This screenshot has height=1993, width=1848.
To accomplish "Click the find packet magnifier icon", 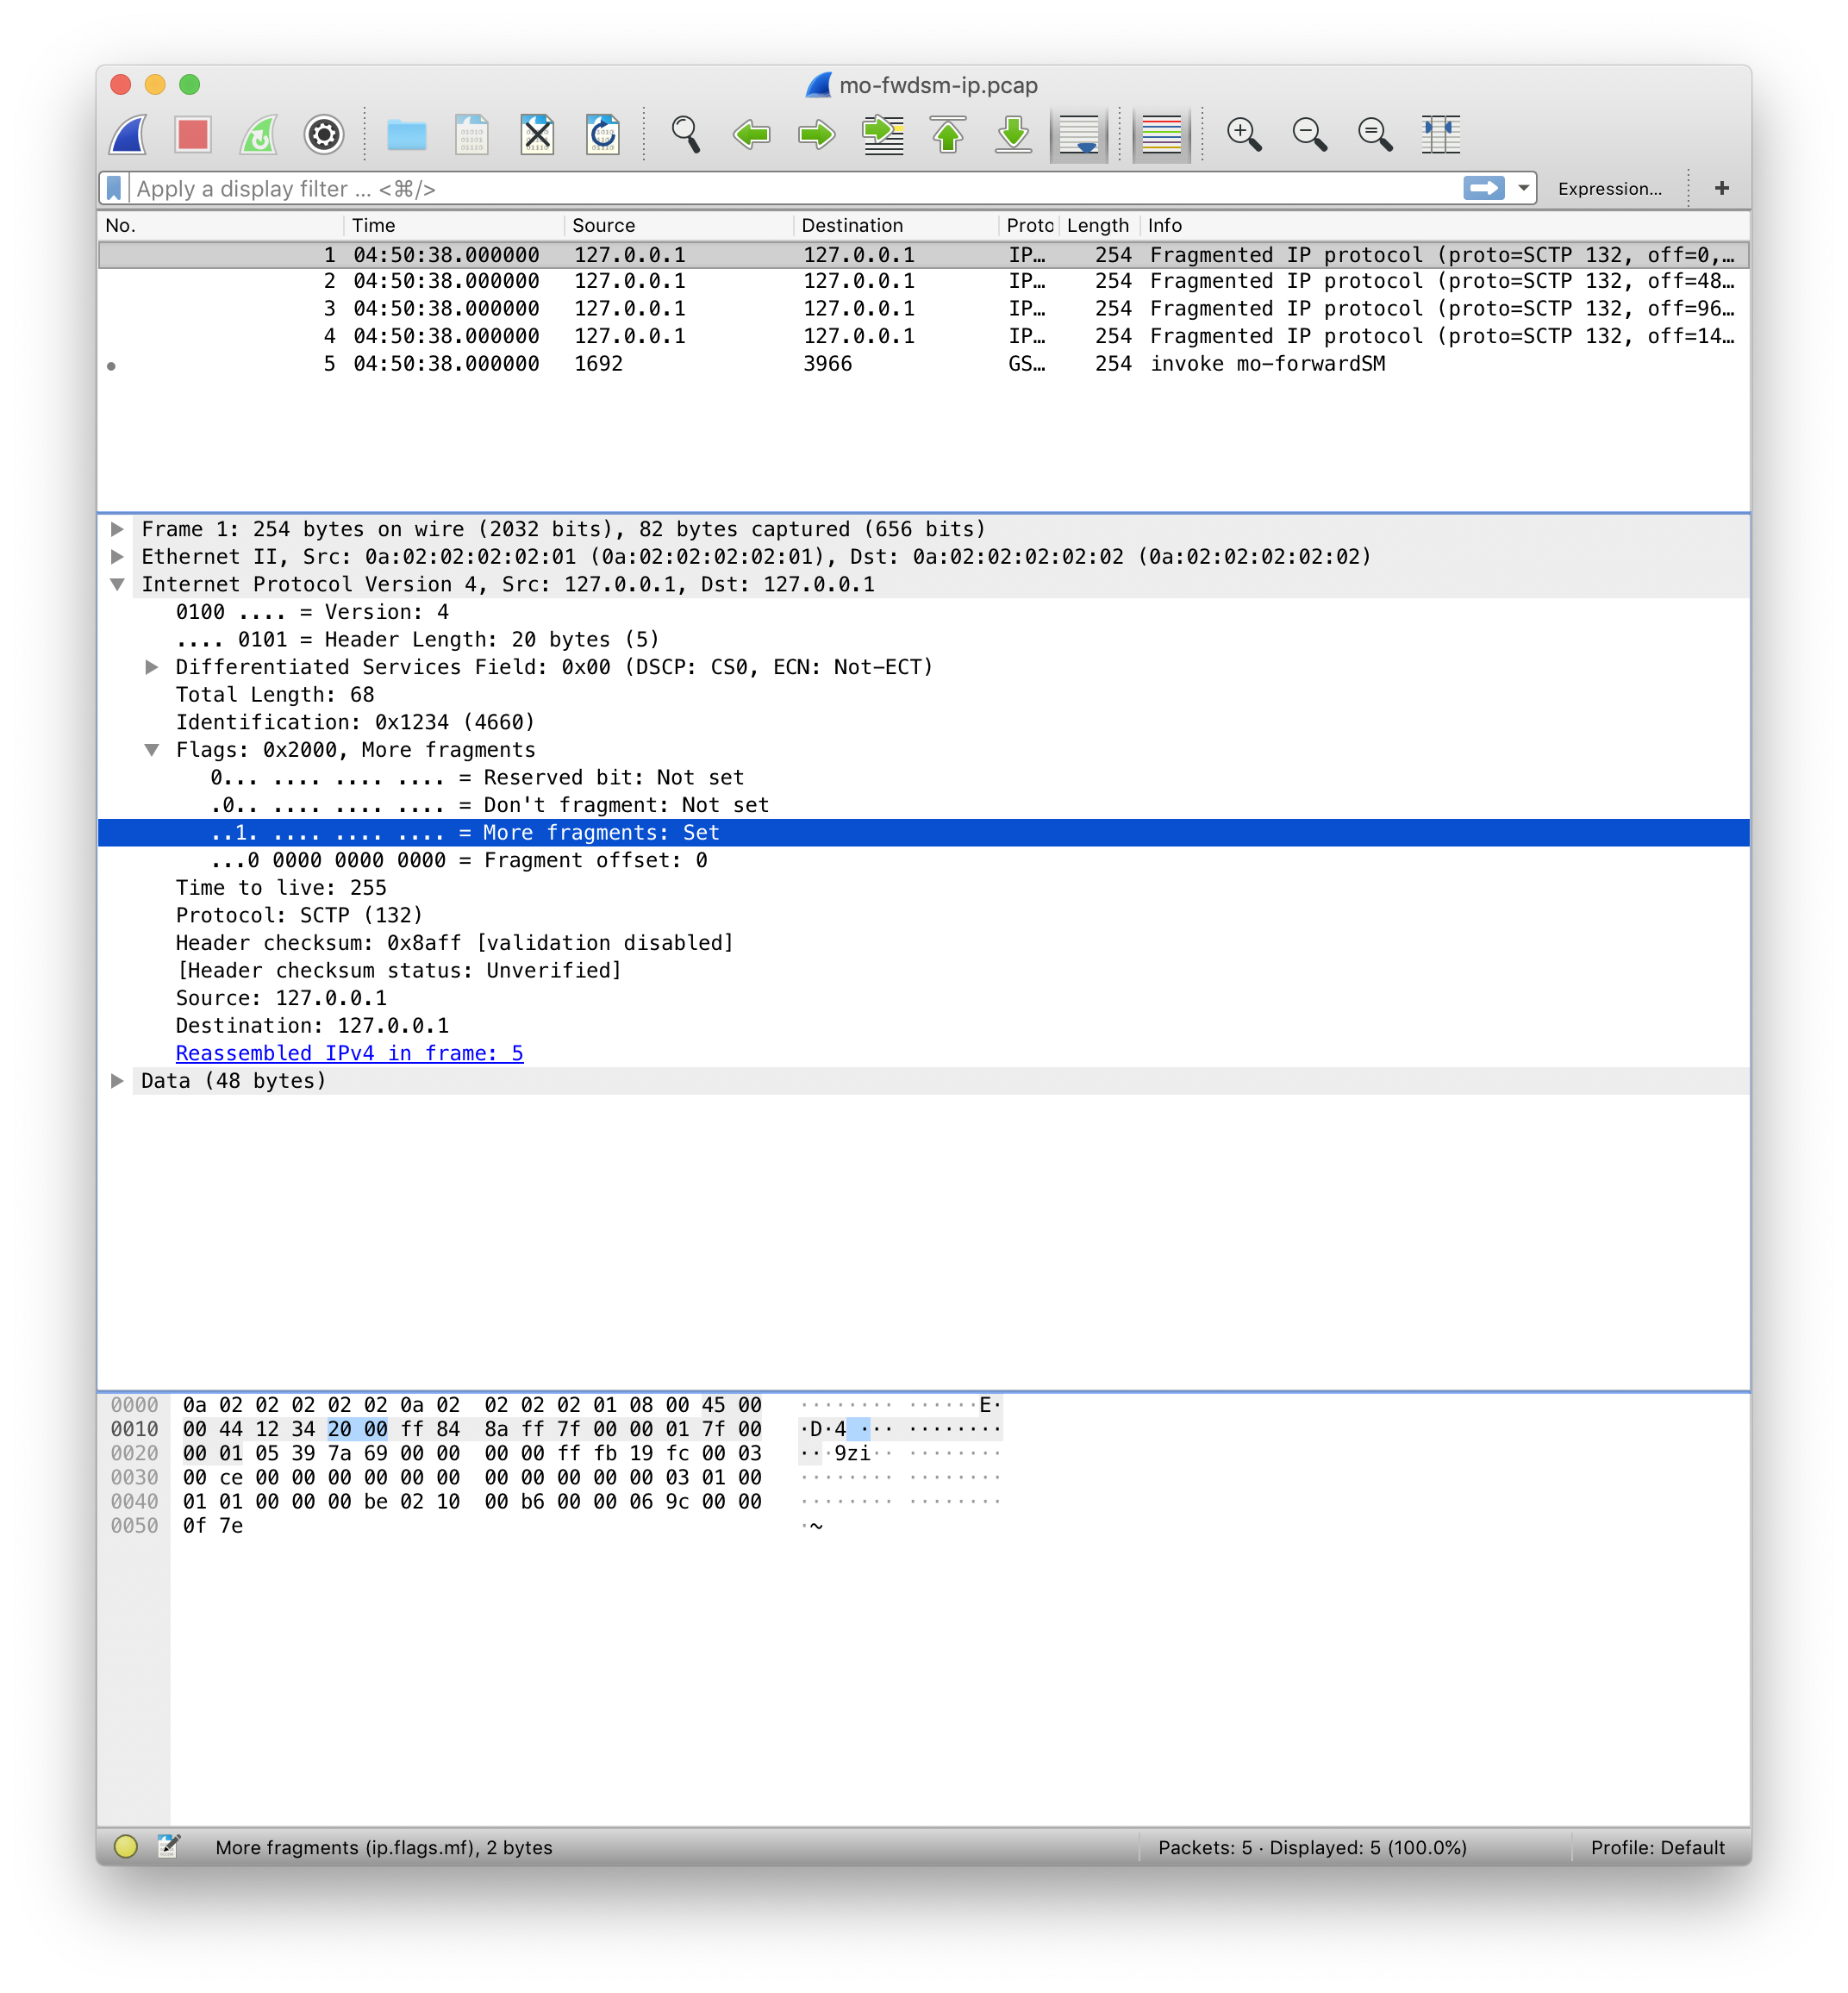I will pyautogui.click(x=685, y=134).
